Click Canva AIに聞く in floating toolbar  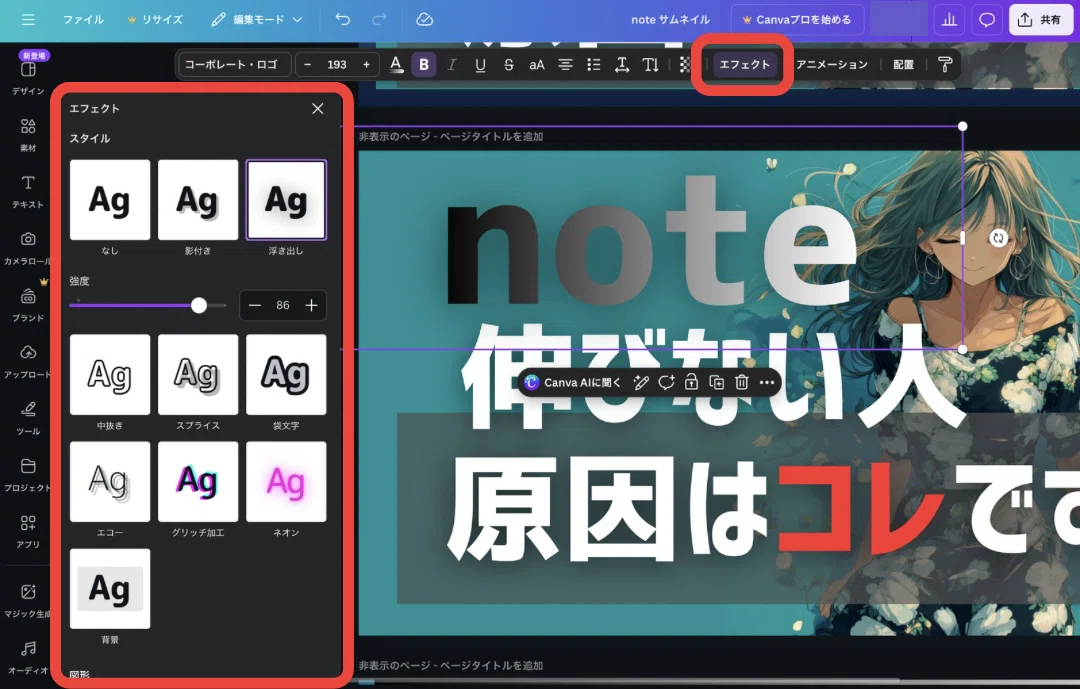point(572,382)
